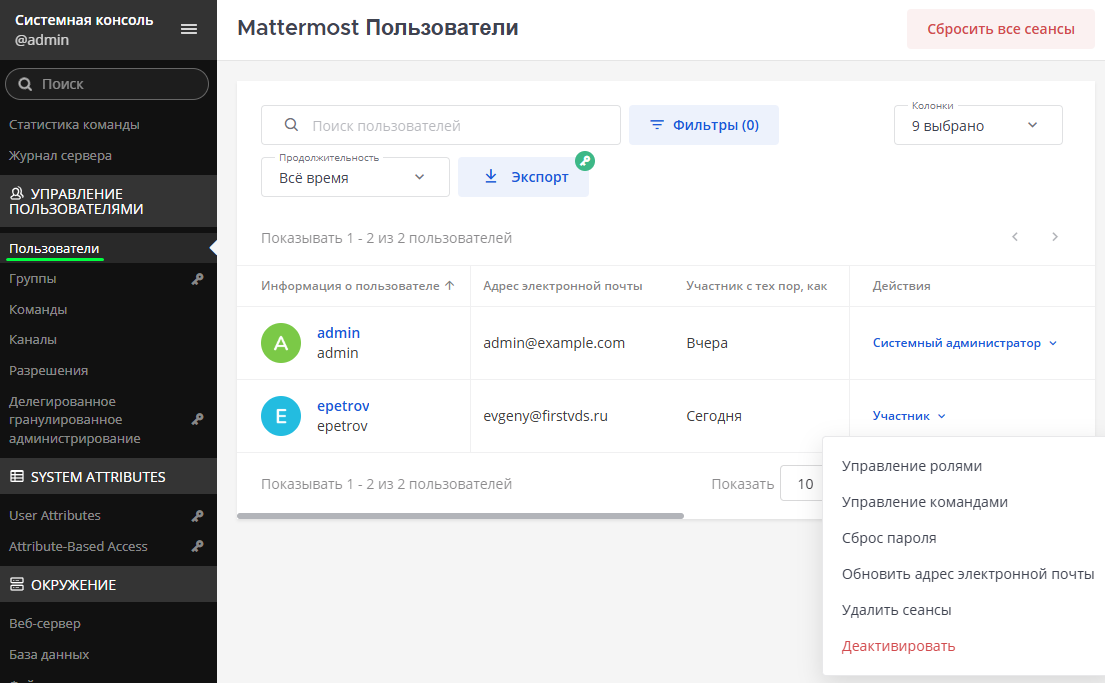
Task: Open the Колонки 9 выбрано dropdown
Action: 978,125
